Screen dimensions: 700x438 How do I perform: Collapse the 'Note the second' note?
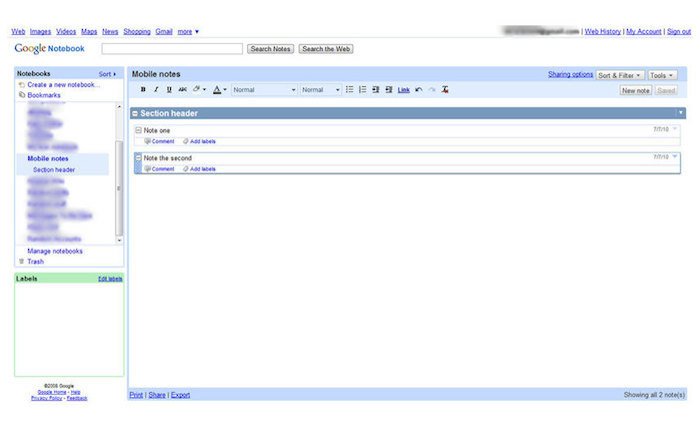(x=138, y=158)
